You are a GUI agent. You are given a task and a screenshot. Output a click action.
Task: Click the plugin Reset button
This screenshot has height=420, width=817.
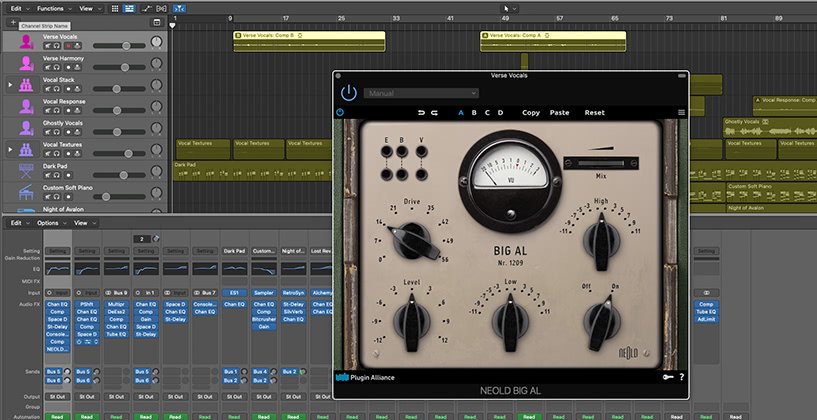pyautogui.click(x=595, y=113)
